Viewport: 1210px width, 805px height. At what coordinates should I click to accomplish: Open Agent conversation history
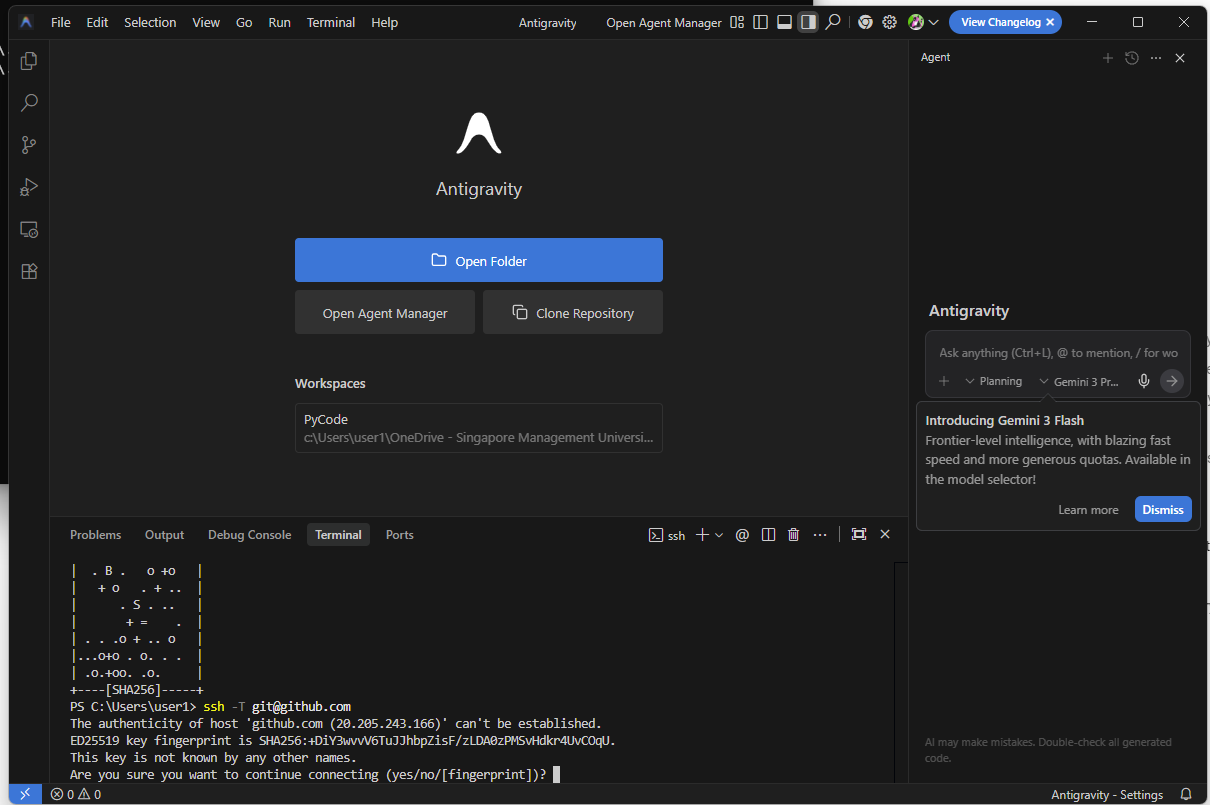click(1132, 58)
